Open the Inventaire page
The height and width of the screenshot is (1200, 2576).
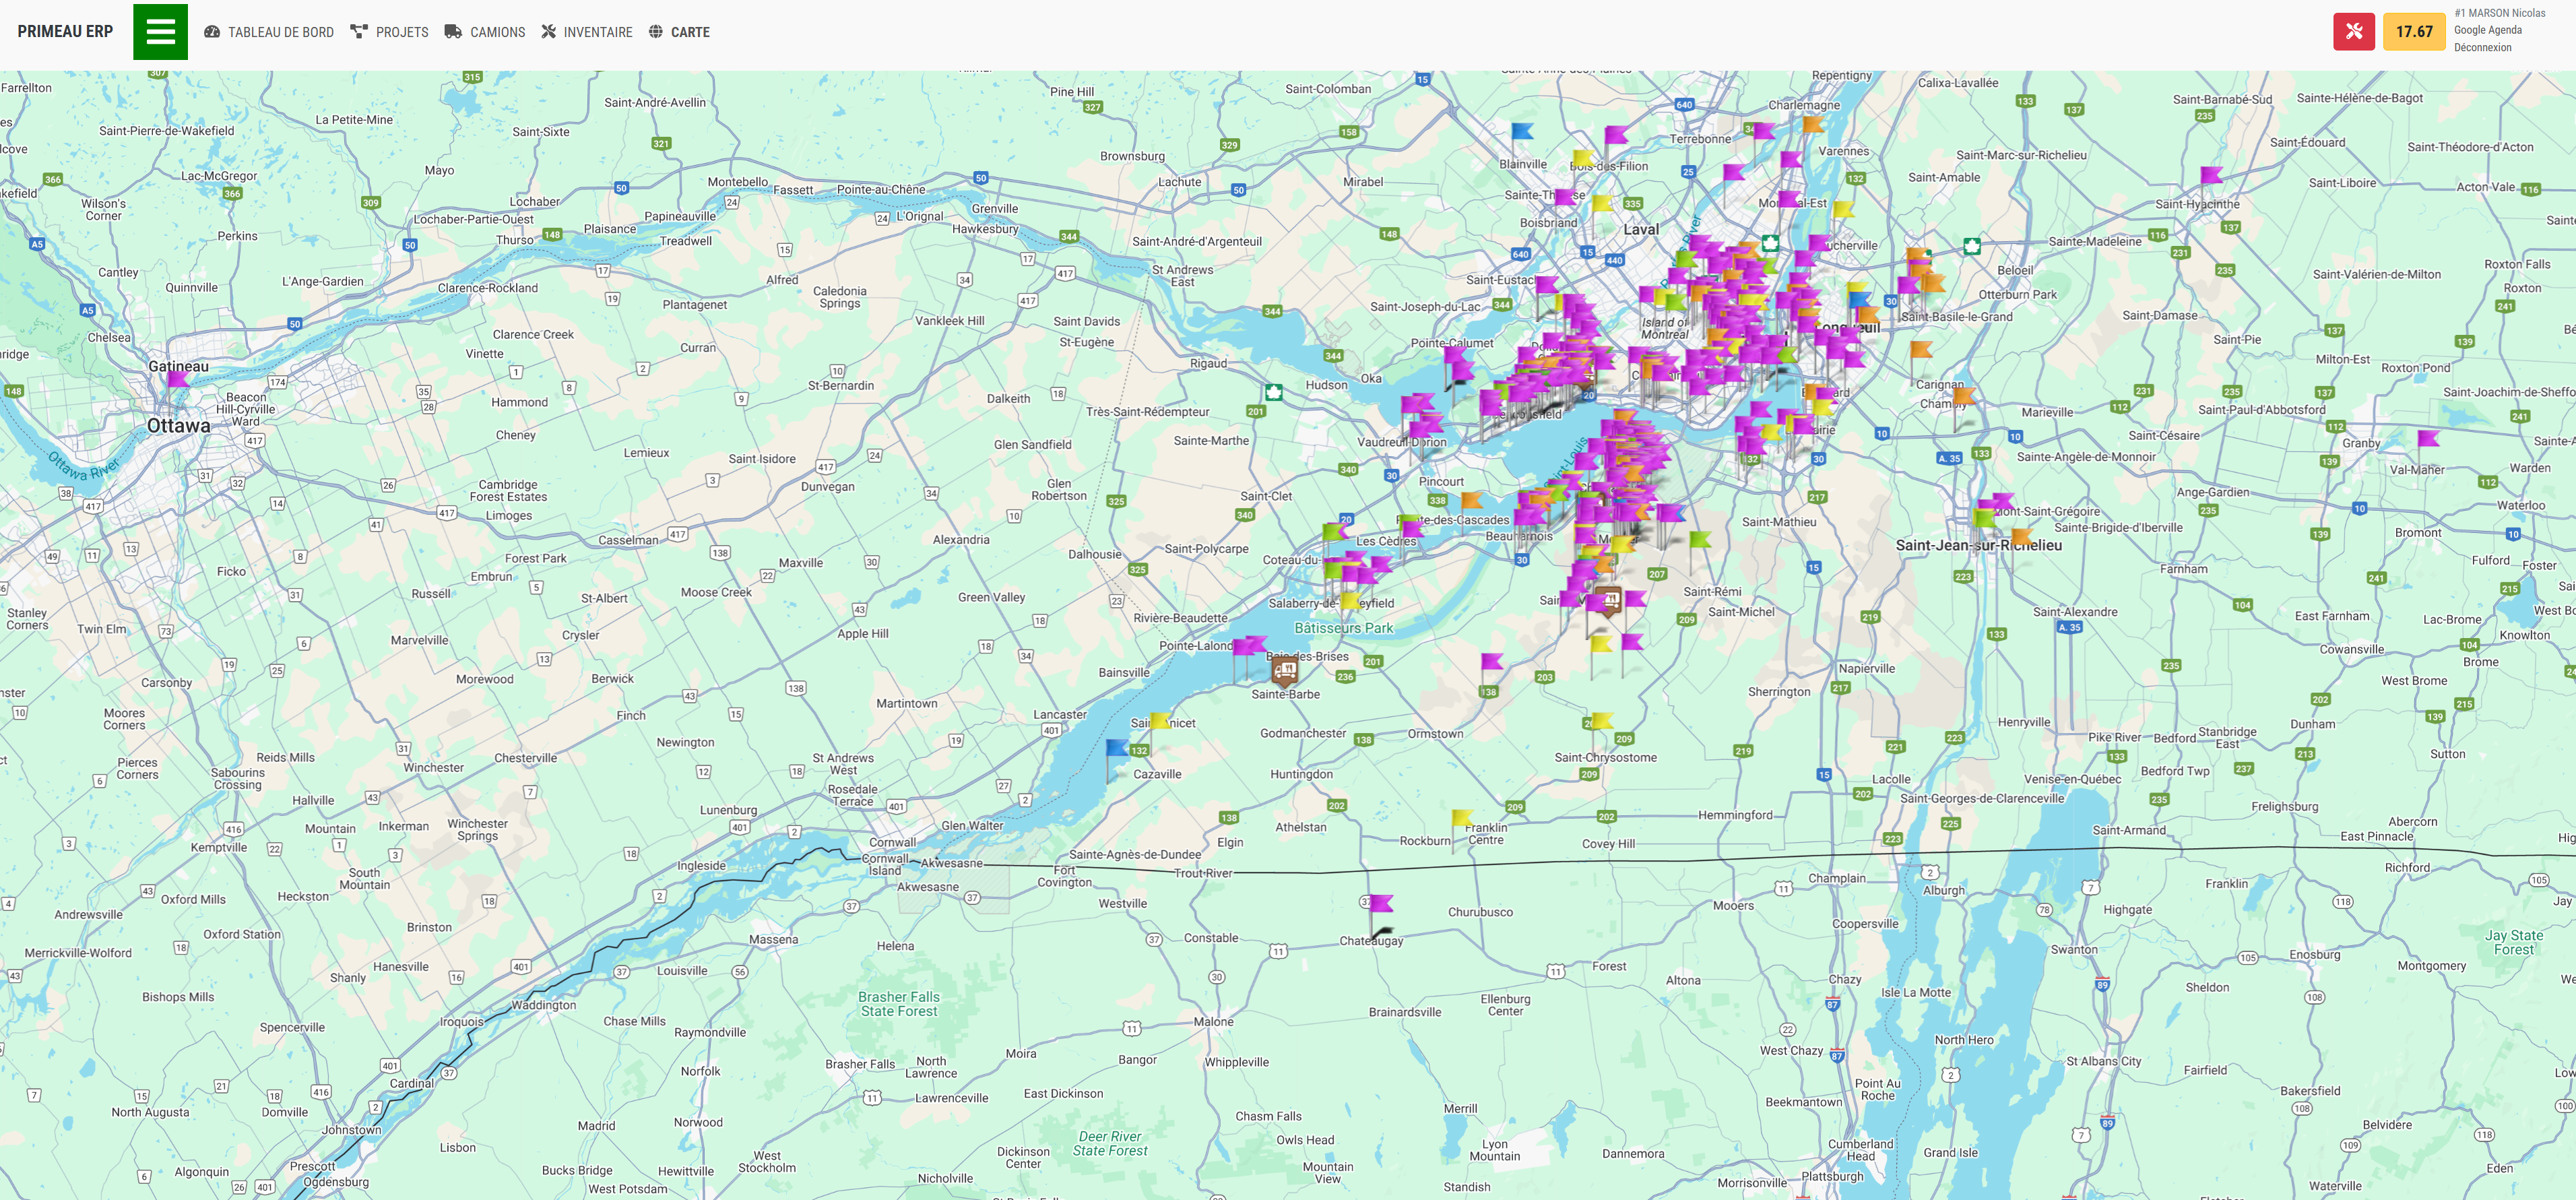pyautogui.click(x=587, y=32)
